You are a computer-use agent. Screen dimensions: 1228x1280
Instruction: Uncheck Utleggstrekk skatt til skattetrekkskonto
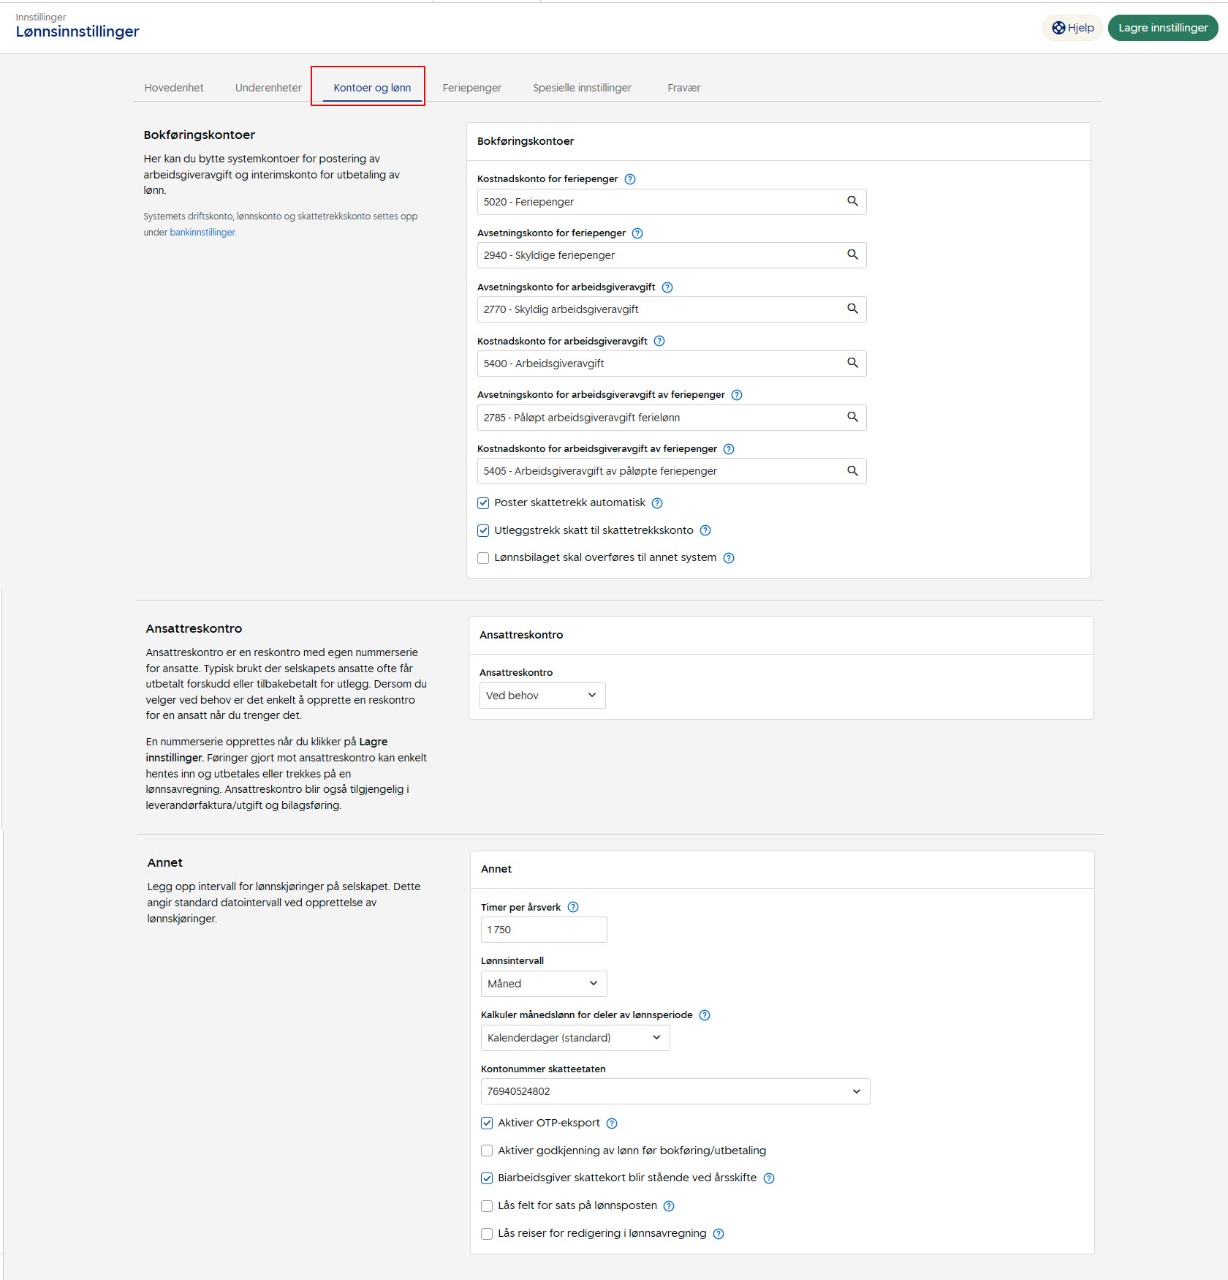[484, 531]
